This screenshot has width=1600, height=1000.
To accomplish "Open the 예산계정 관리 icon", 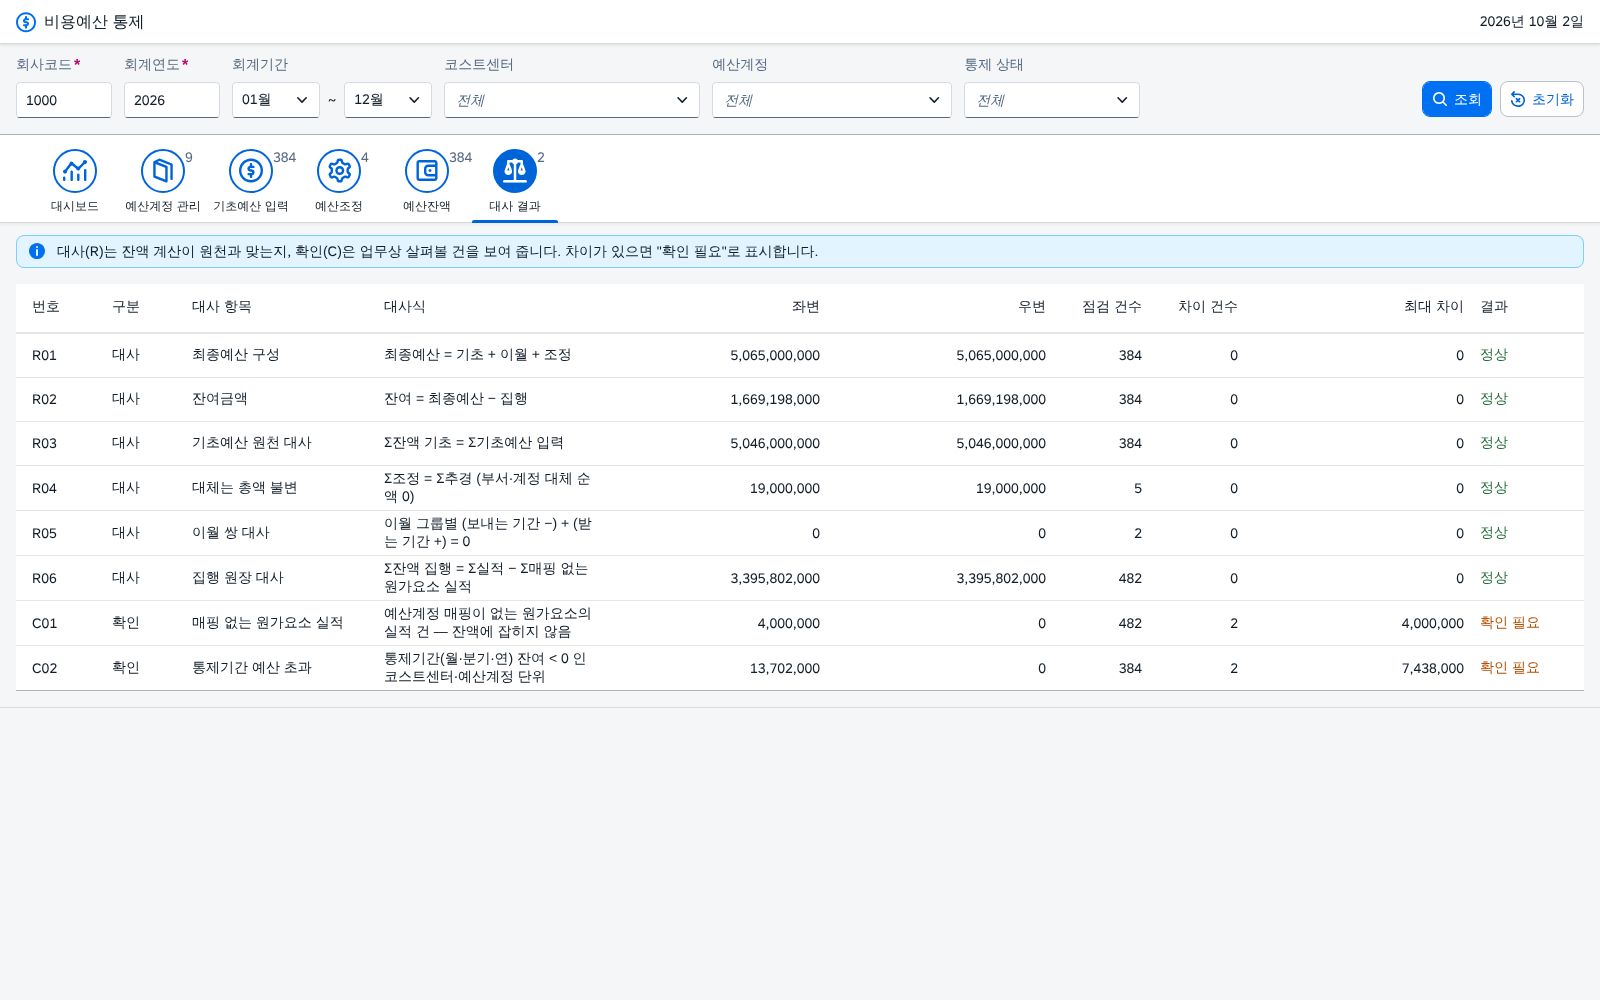I will (163, 171).
